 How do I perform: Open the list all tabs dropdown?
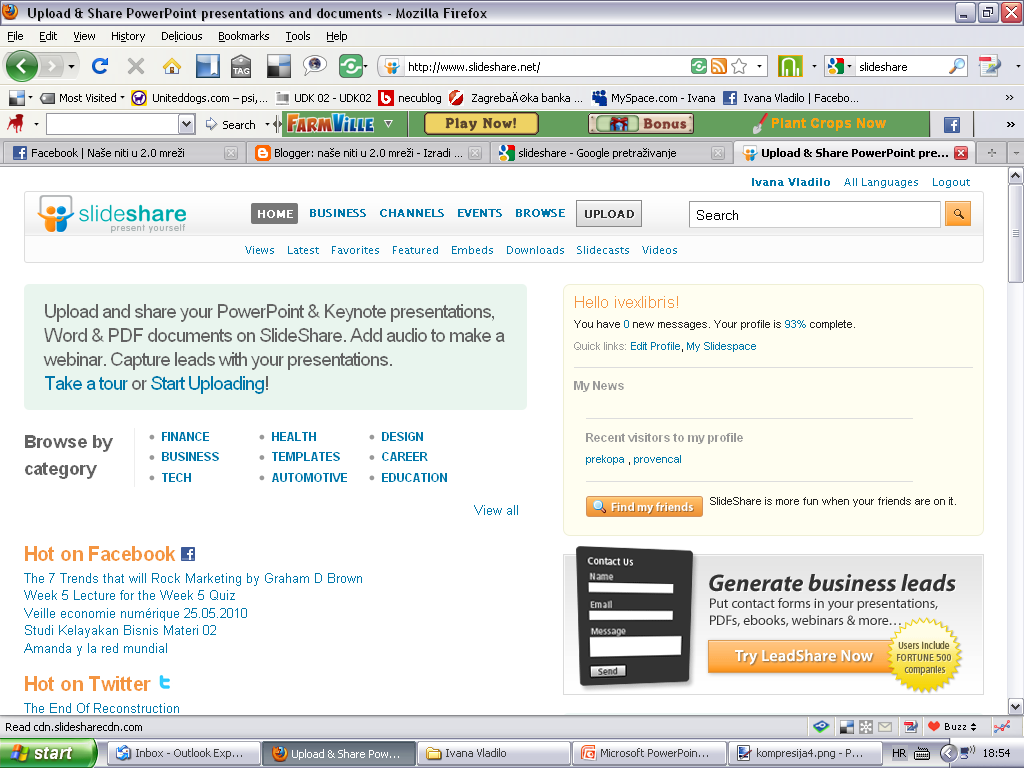click(1016, 153)
